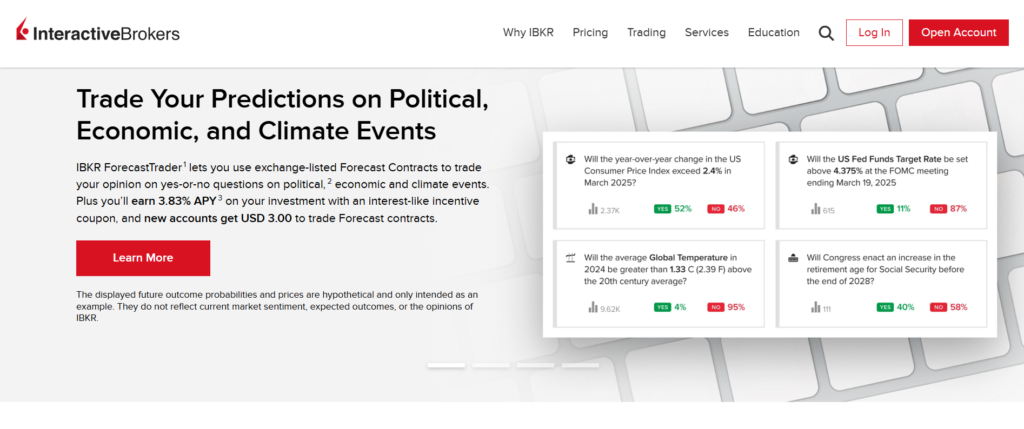
Task: Open the Pricing menu
Action: click(590, 33)
